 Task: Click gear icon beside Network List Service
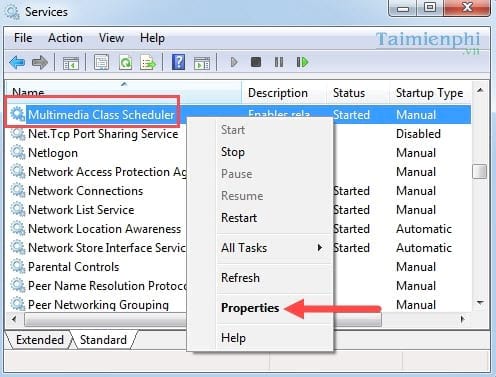click(x=17, y=210)
